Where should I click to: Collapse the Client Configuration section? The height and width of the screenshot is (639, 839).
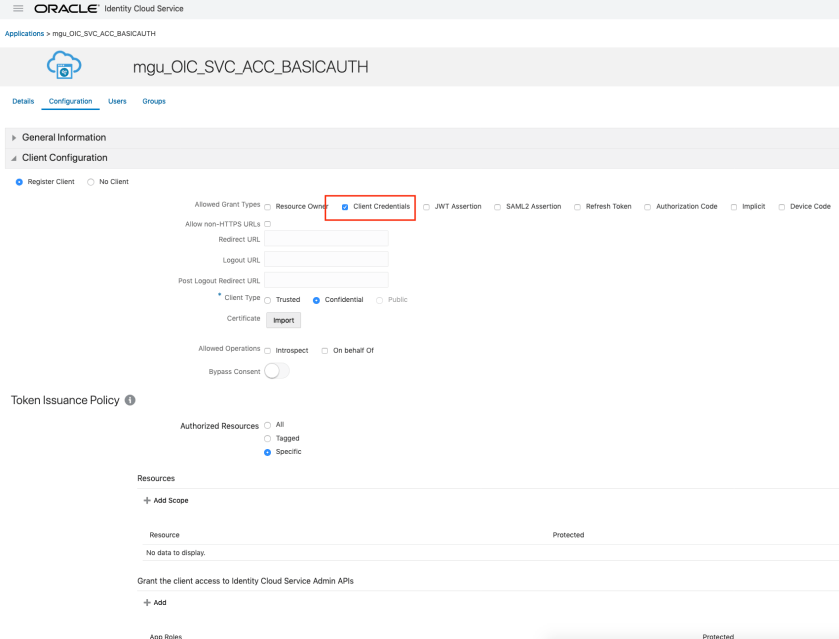click(x=14, y=158)
